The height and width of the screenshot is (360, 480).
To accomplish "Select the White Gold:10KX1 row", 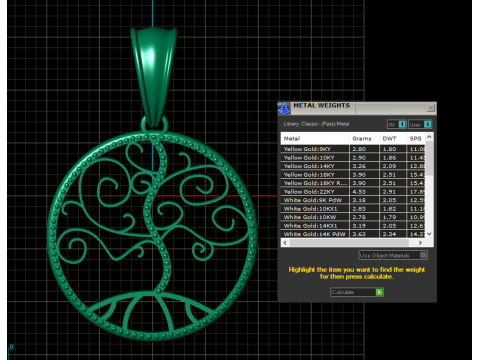I will coord(353,209).
